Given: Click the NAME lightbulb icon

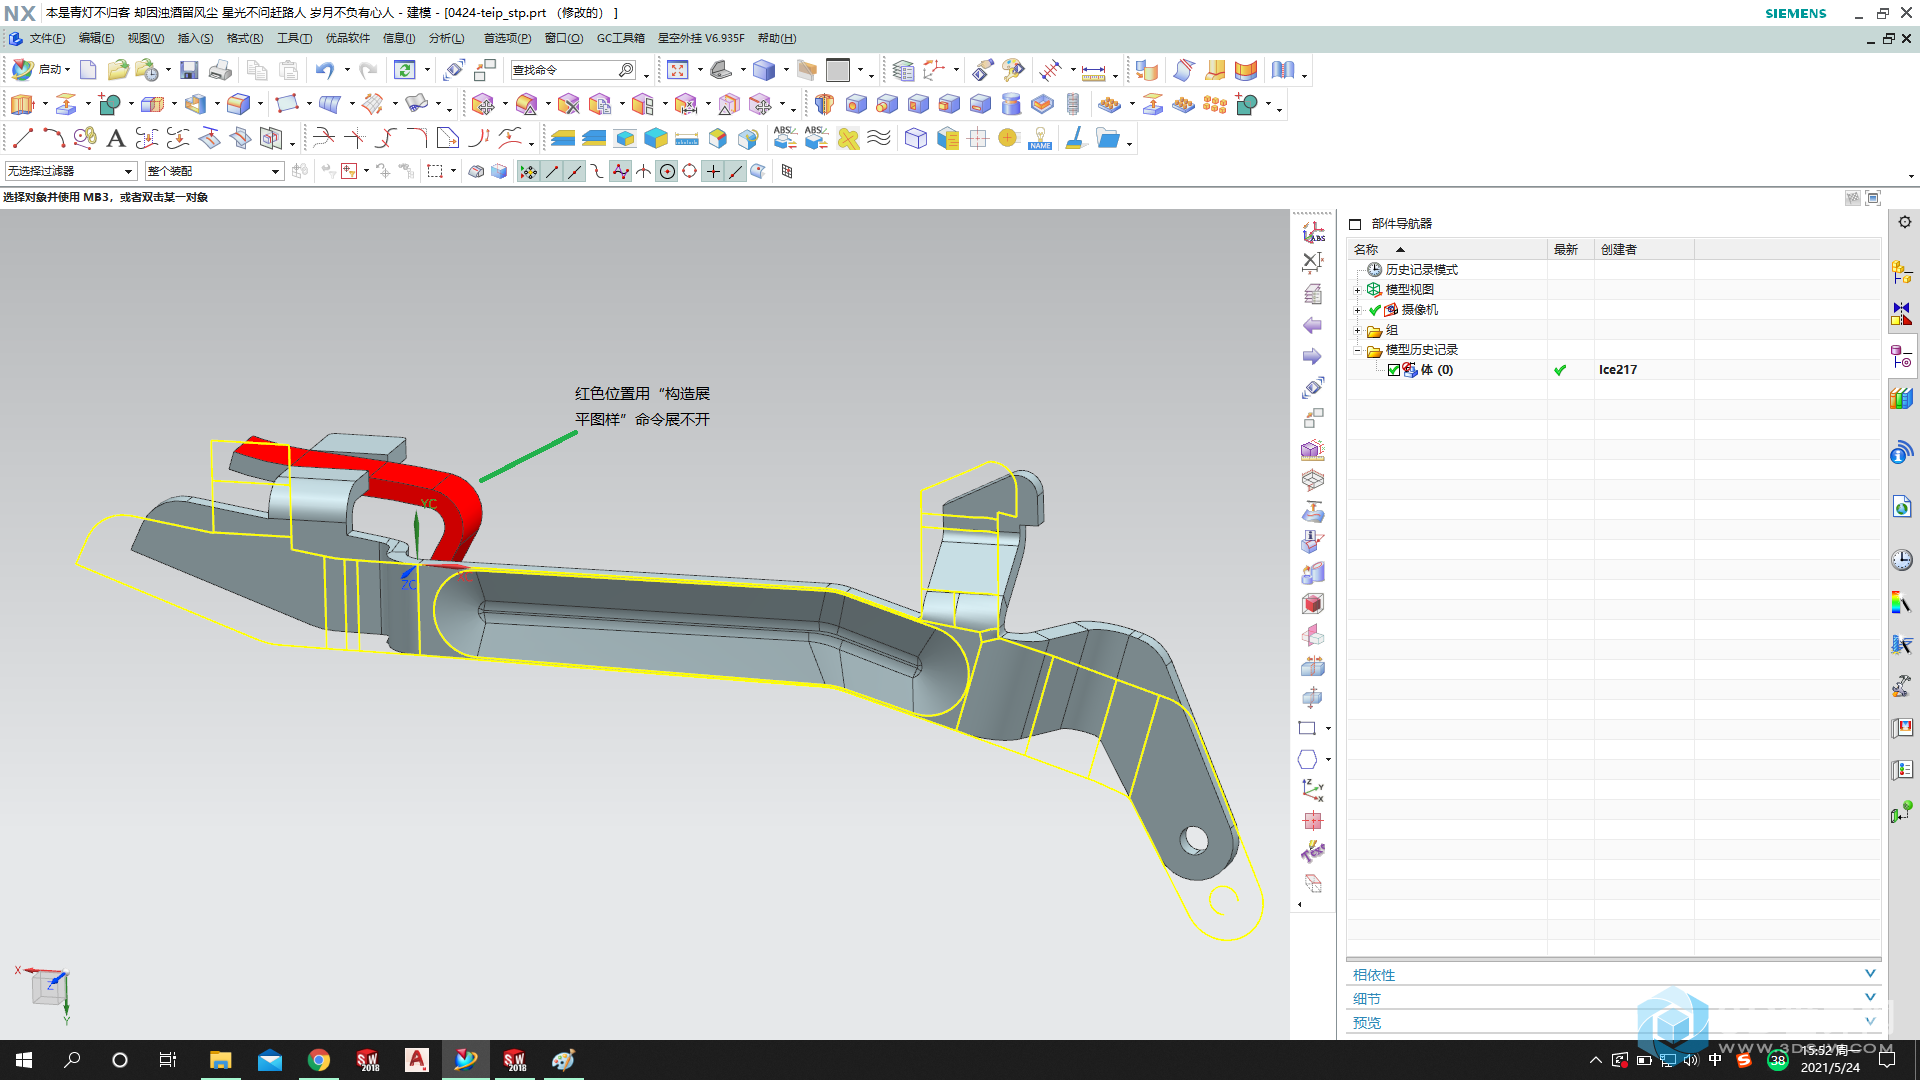Looking at the screenshot, I should [1040, 138].
